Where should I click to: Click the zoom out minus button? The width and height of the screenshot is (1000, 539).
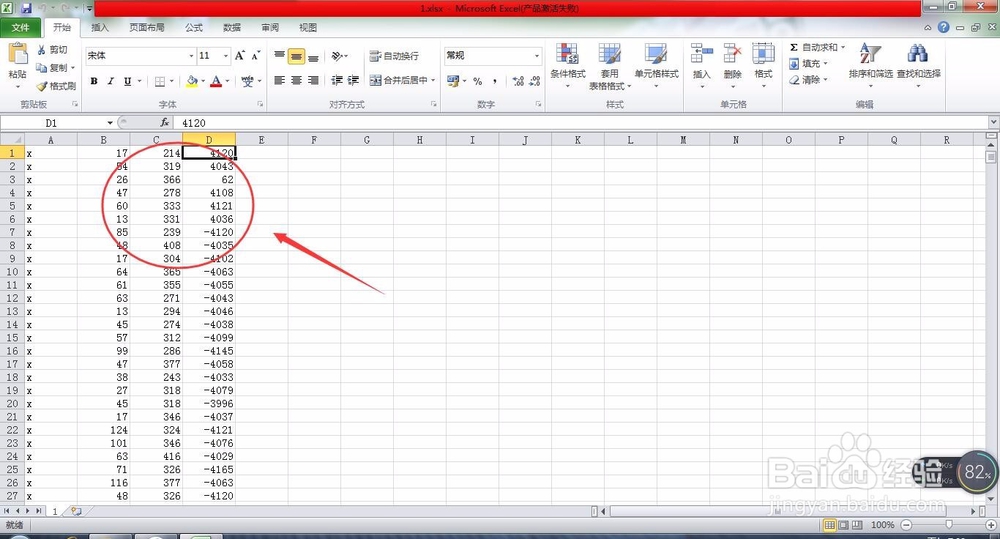(906, 525)
